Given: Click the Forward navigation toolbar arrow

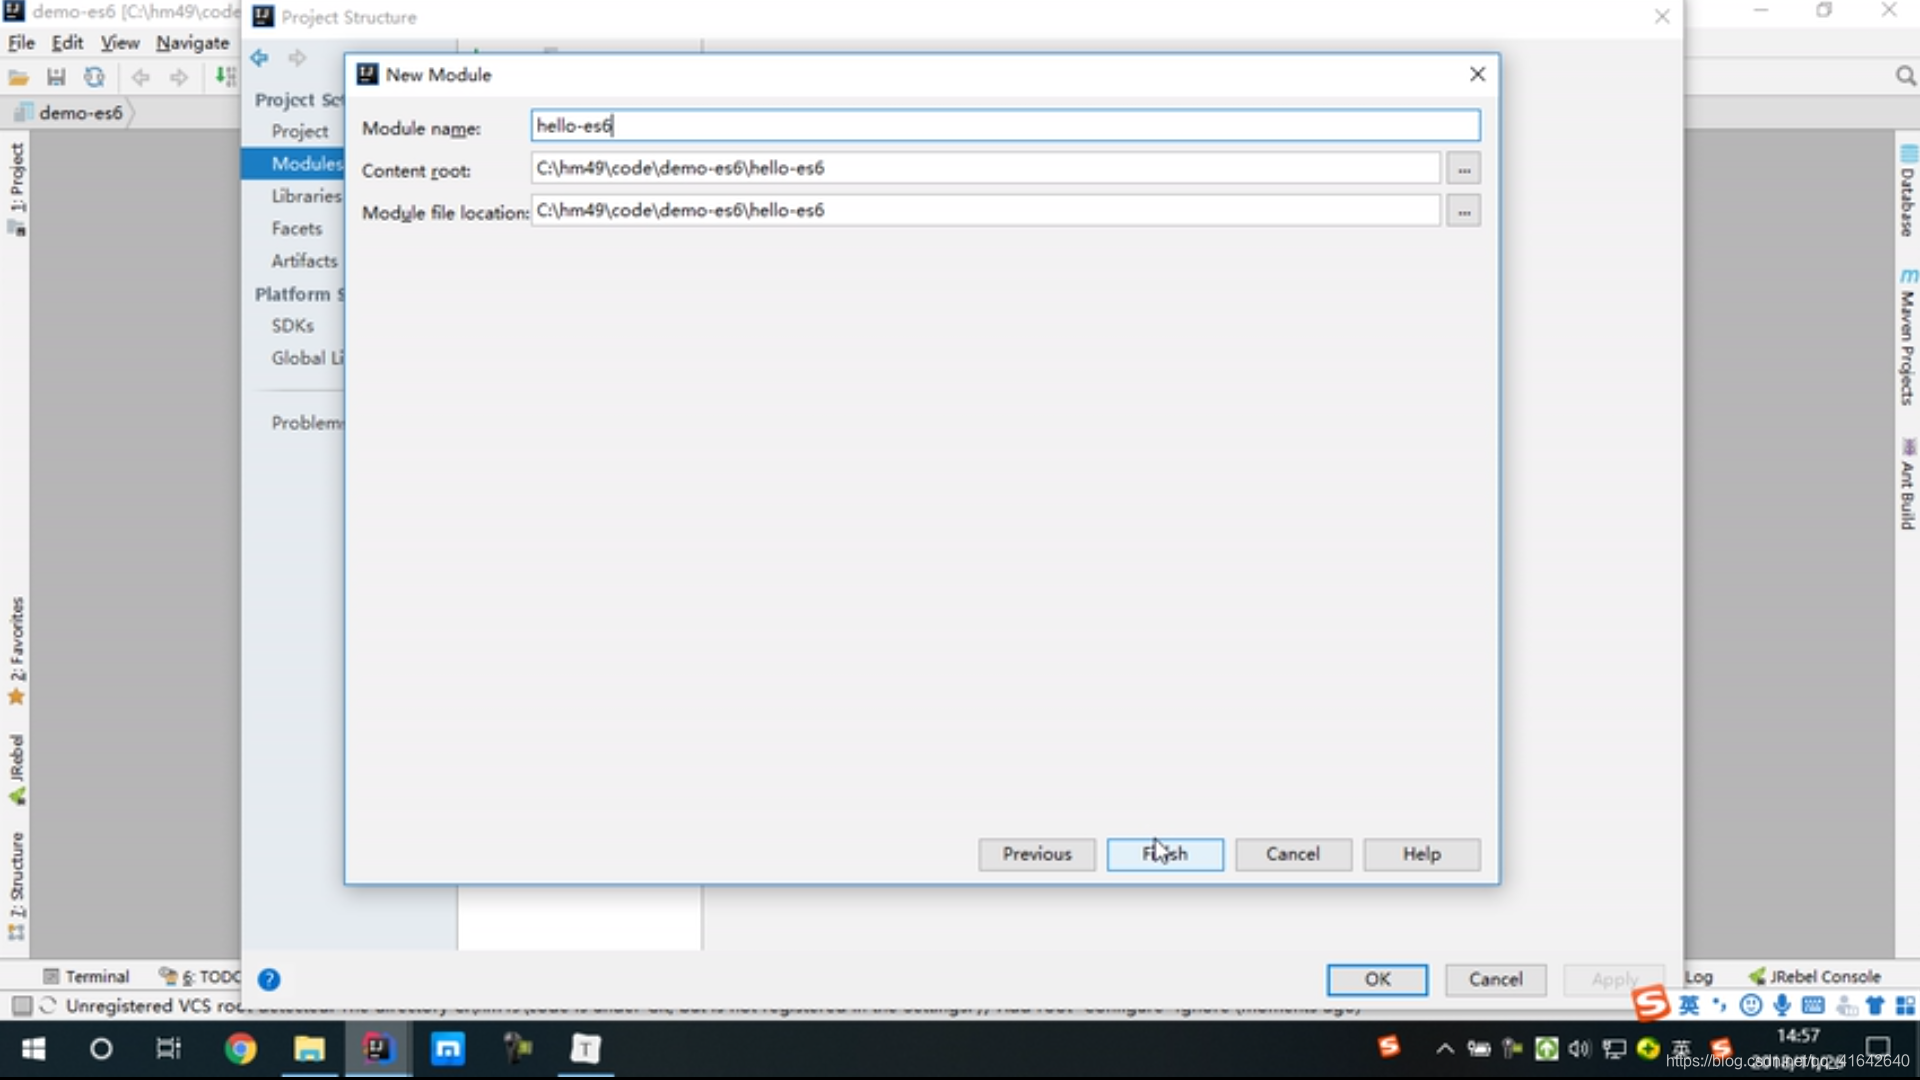Looking at the screenshot, I should click(179, 77).
